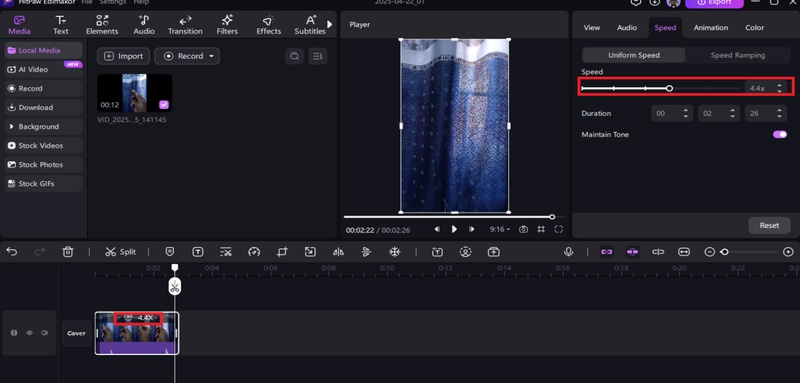Toggle the checkmark on the video thumbnail

click(x=164, y=105)
